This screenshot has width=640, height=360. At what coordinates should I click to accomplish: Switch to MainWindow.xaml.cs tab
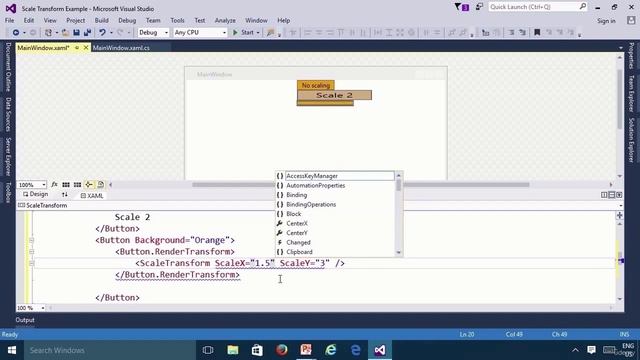click(x=121, y=48)
